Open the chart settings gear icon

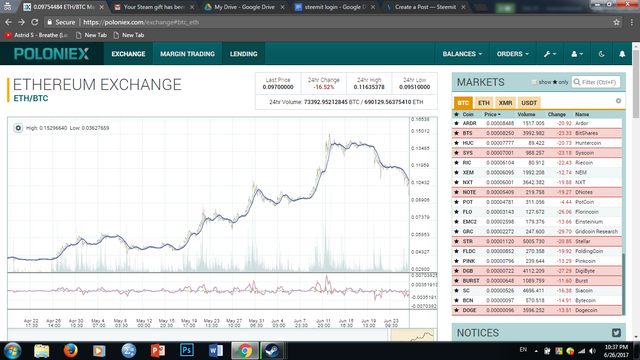(18, 128)
